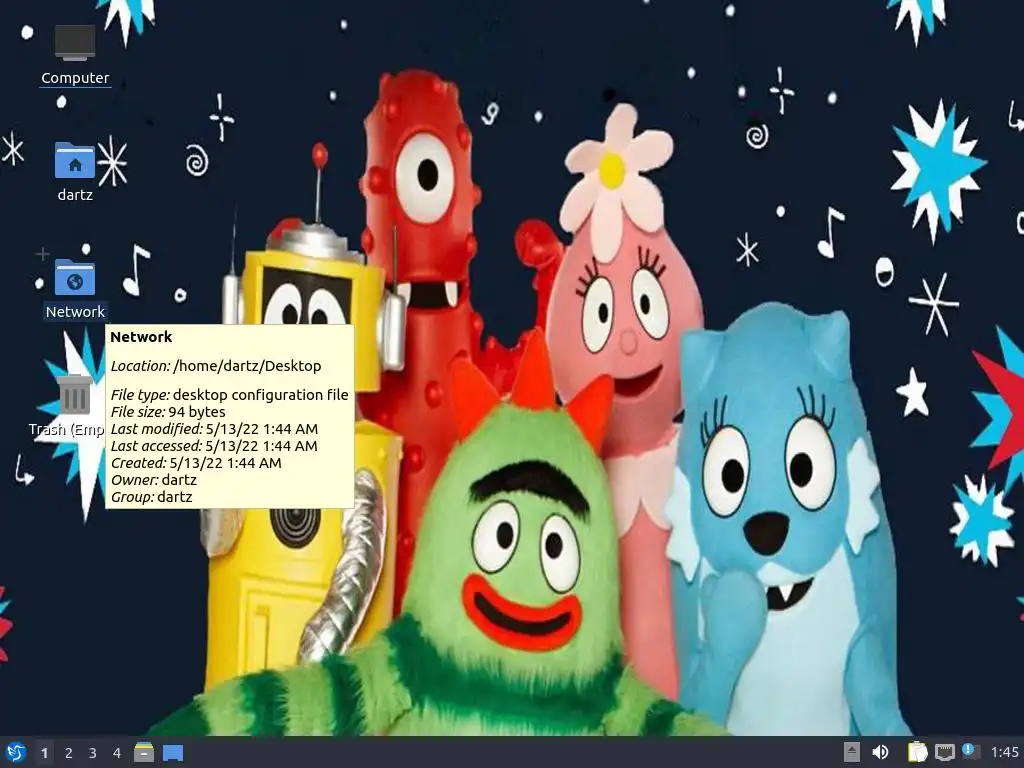Click the 'Group: dartz' tooltip line
This screenshot has width=1024, height=768.
point(152,497)
